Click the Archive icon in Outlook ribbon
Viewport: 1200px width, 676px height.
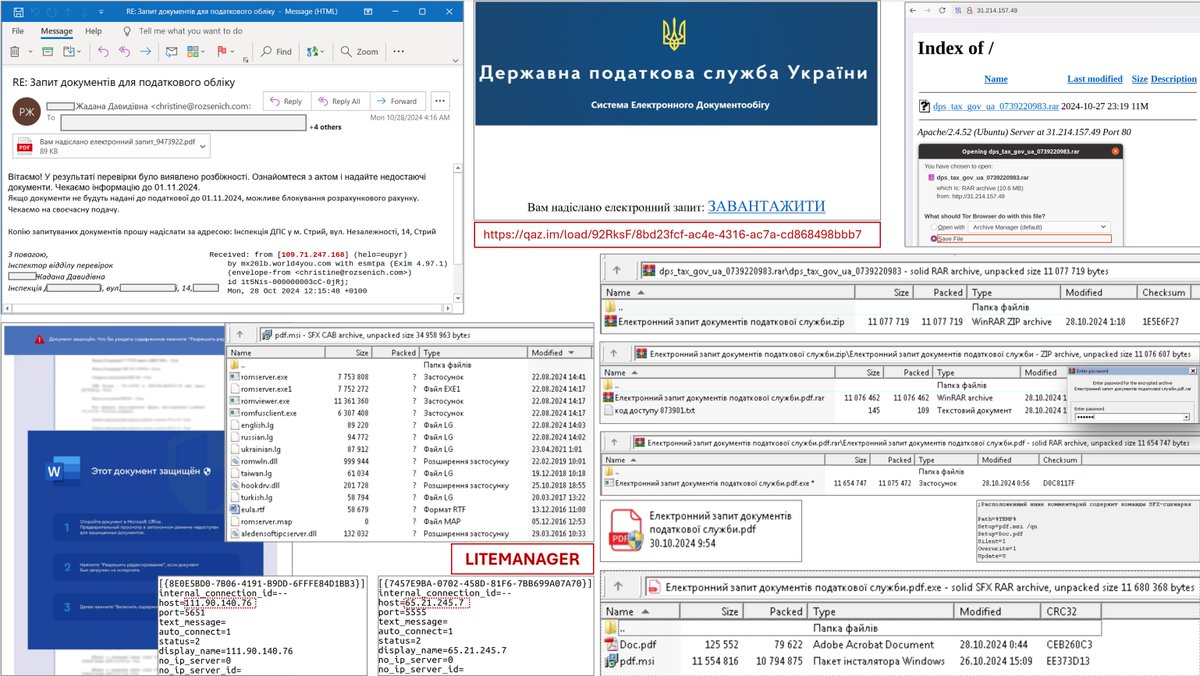pyautogui.click(x=50, y=51)
